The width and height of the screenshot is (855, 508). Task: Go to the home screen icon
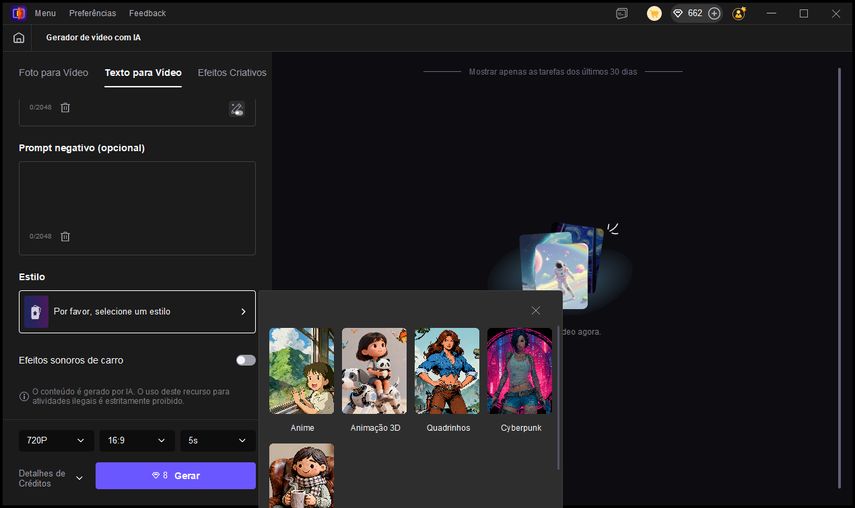(x=19, y=38)
